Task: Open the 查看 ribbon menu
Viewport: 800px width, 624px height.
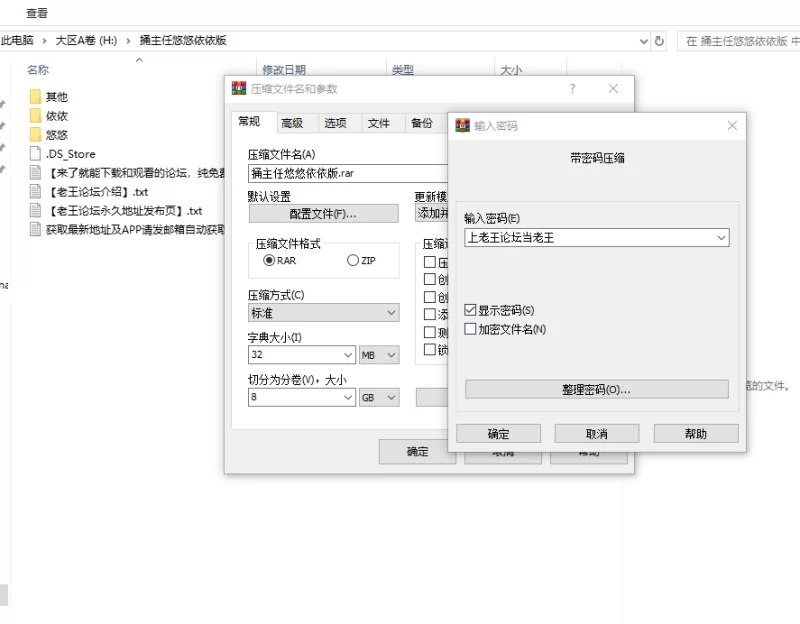Action: point(37,13)
